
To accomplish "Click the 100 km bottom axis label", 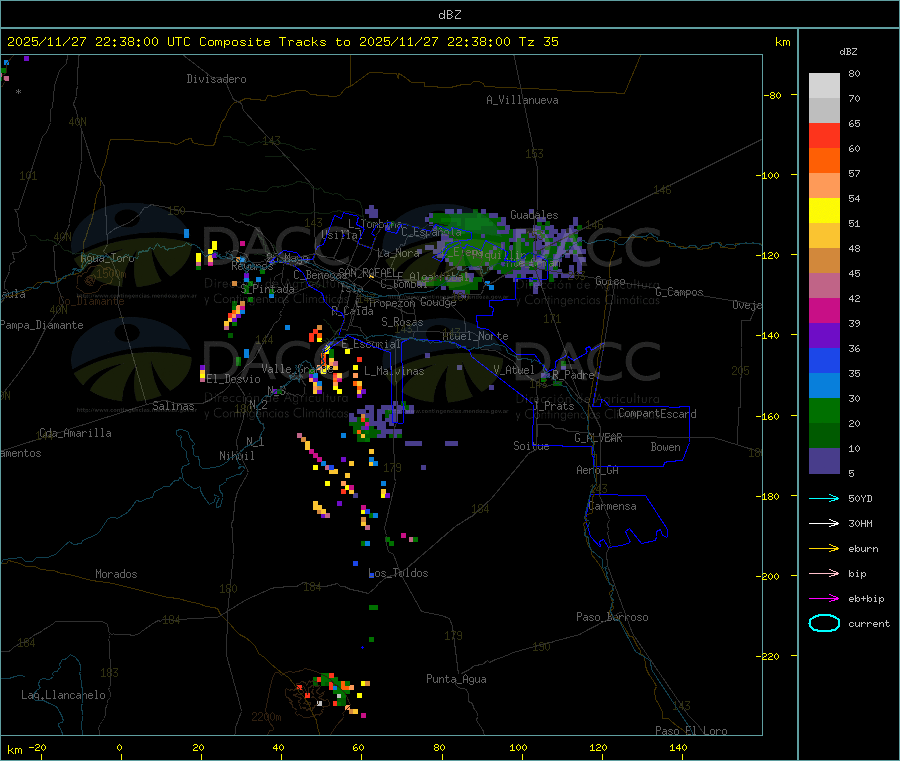I will coord(518,747).
